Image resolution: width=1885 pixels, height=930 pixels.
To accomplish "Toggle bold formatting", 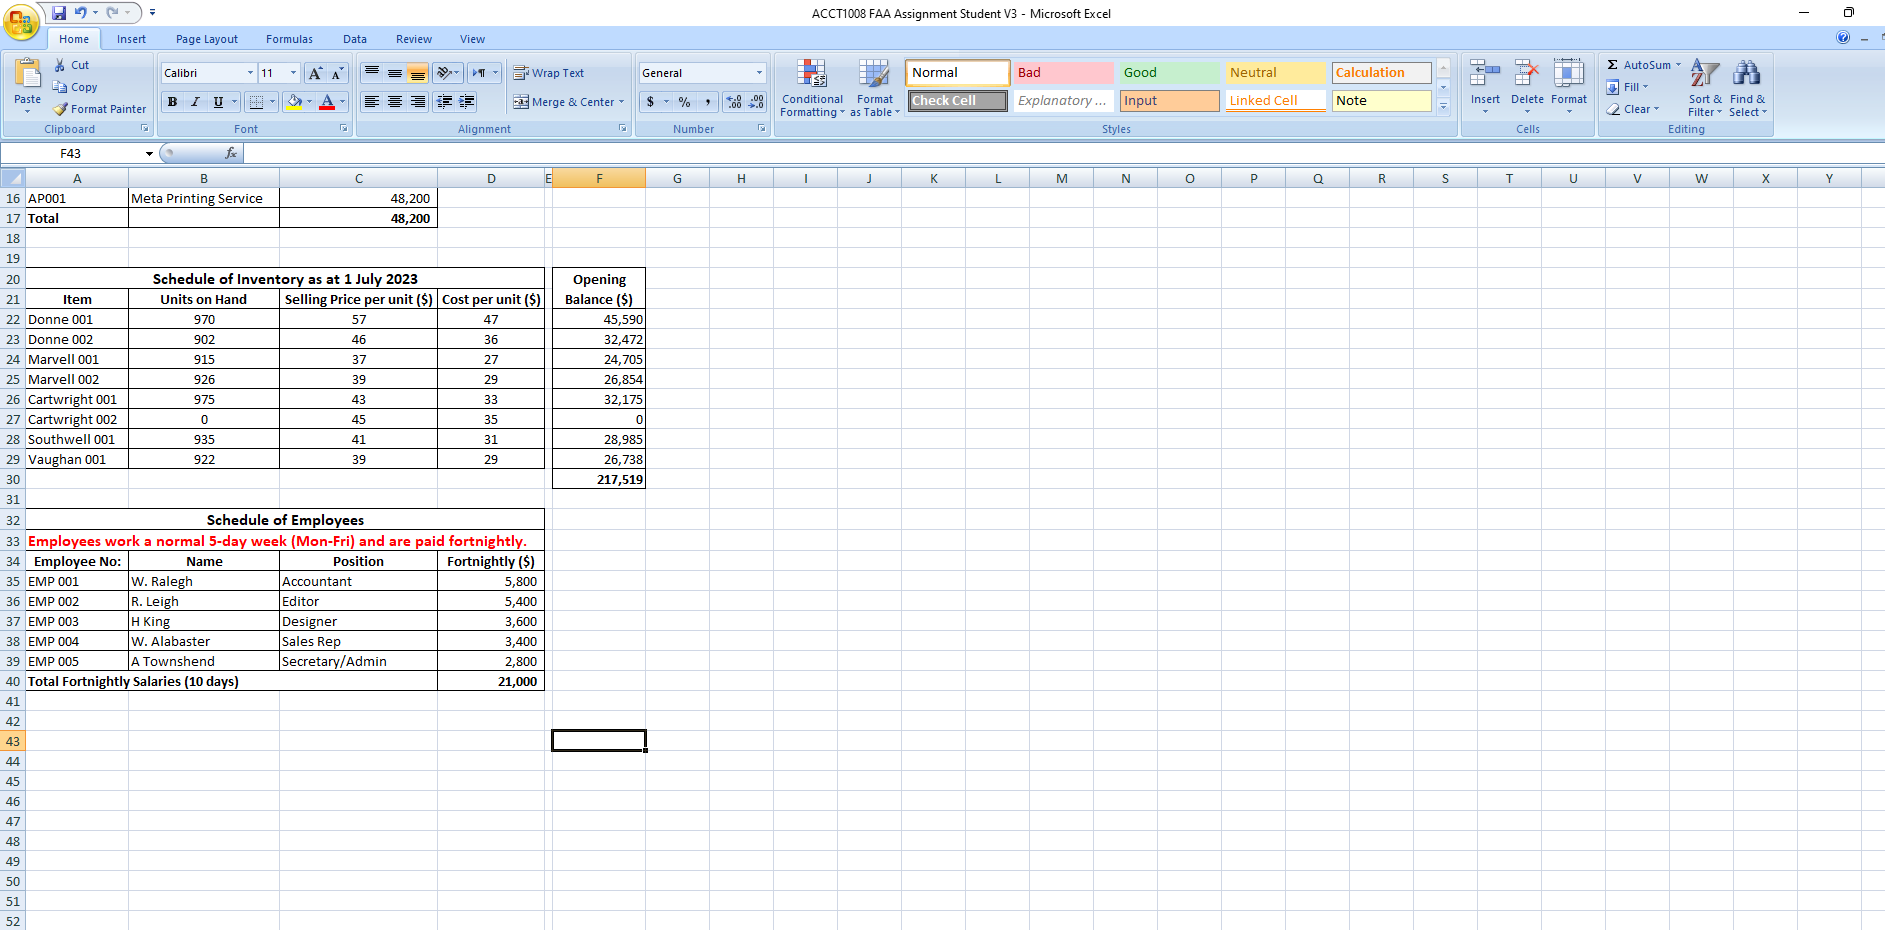I will 171,101.
